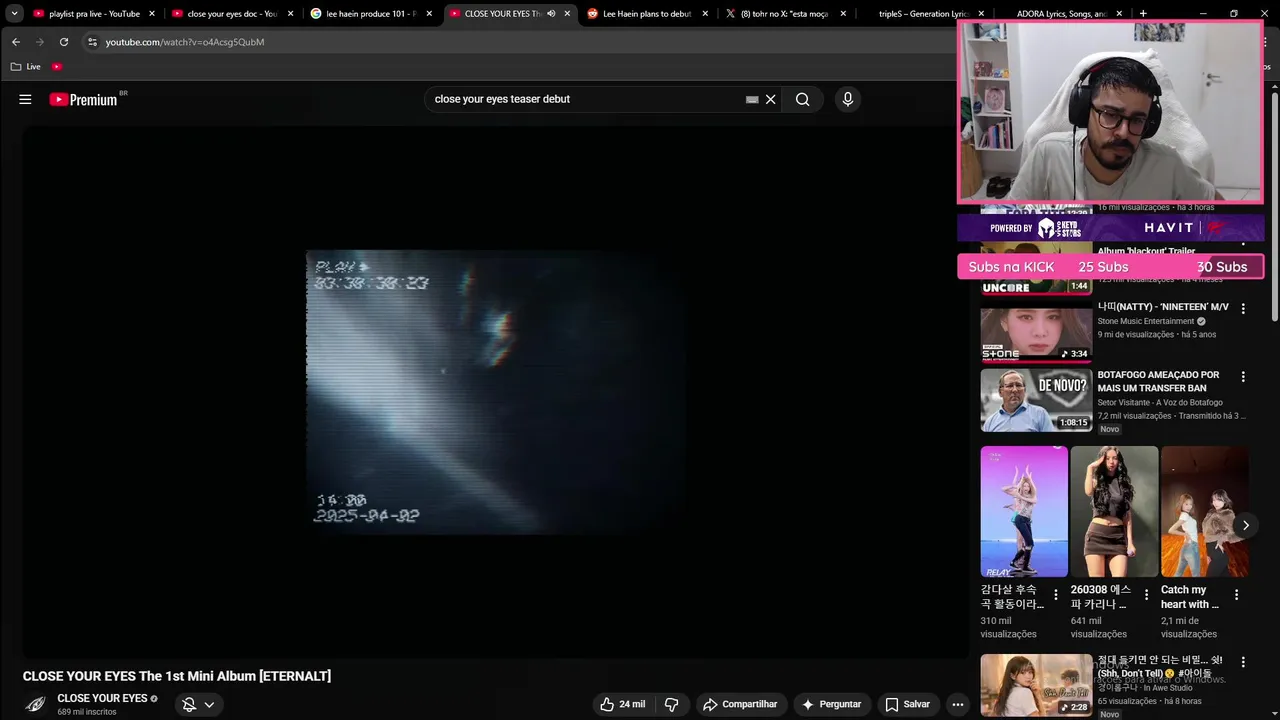Open options menu for the '감다살 후속곡' short
The height and width of the screenshot is (720, 1280).
click(1056, 595)
